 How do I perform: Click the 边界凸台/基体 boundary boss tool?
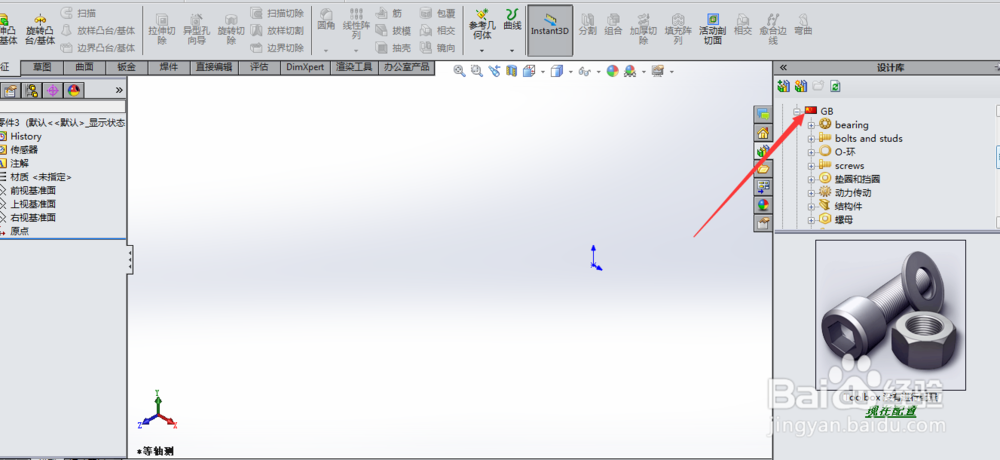pyautogui.click(x=98, y=48)
